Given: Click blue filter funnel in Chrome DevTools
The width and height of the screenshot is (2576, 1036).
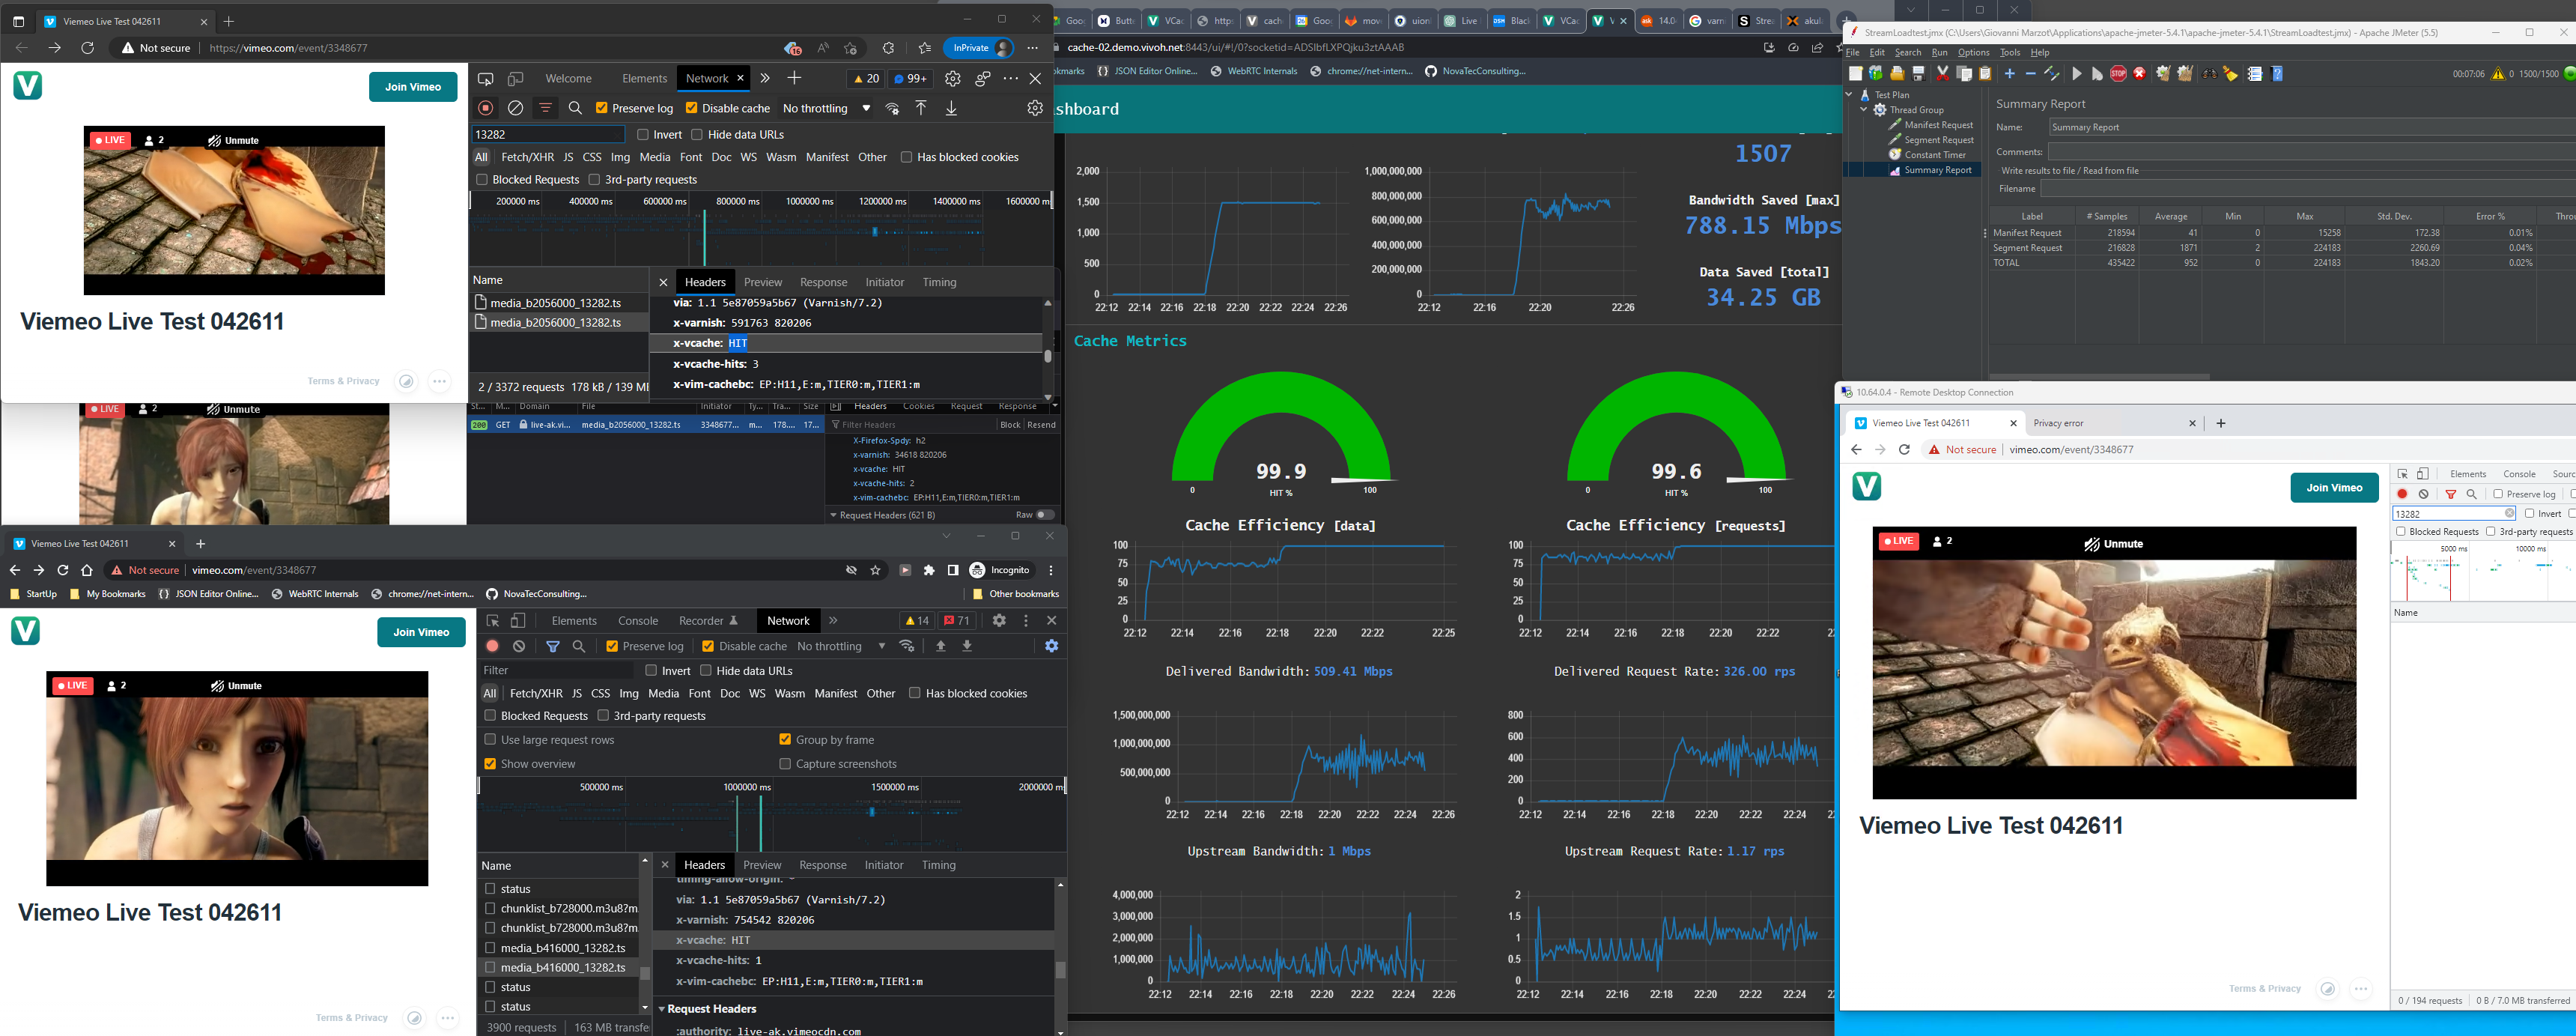Looking at the screenshot, I should point(553,647).
